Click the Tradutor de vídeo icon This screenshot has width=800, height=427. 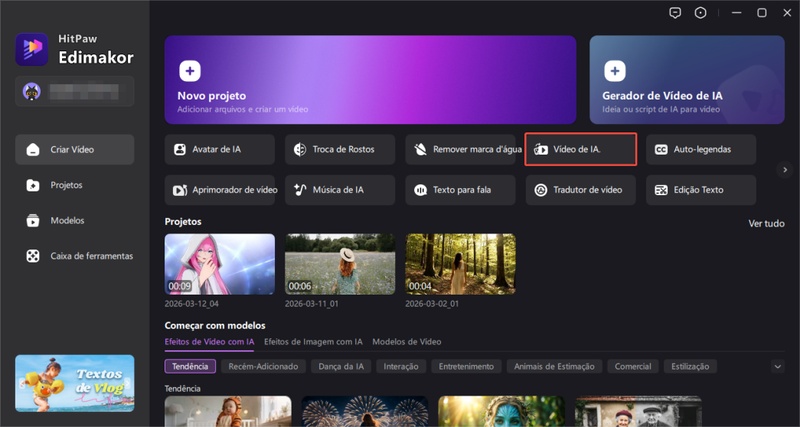coord(540,190)
